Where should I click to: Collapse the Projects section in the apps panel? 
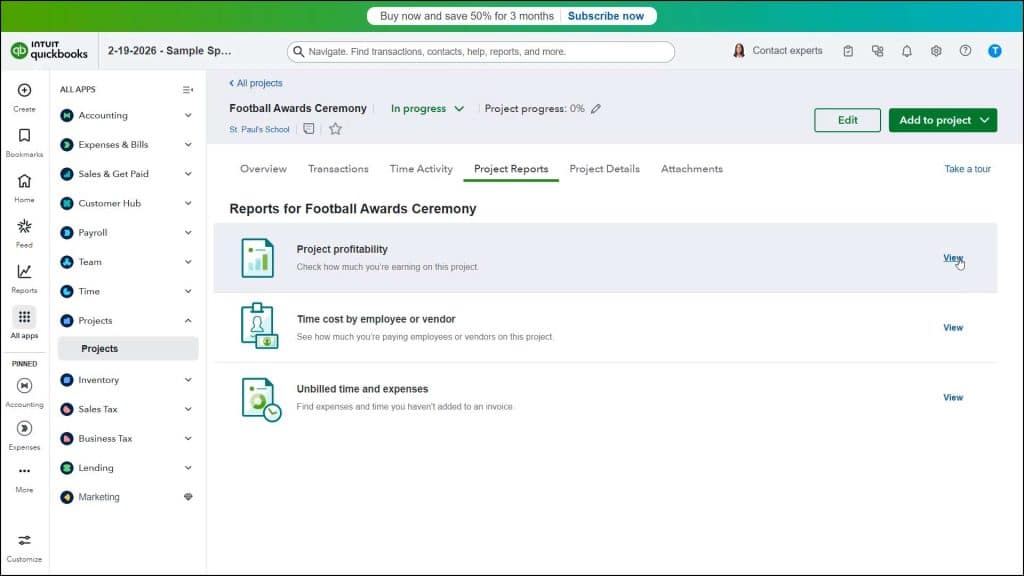tap(189, 320)
